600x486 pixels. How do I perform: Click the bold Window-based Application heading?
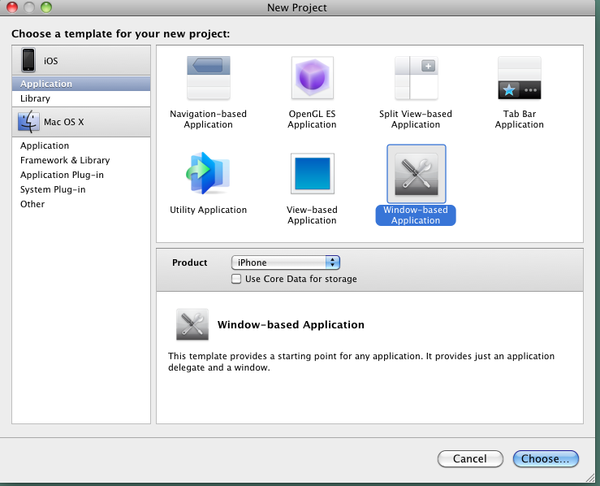click(291, 325)
